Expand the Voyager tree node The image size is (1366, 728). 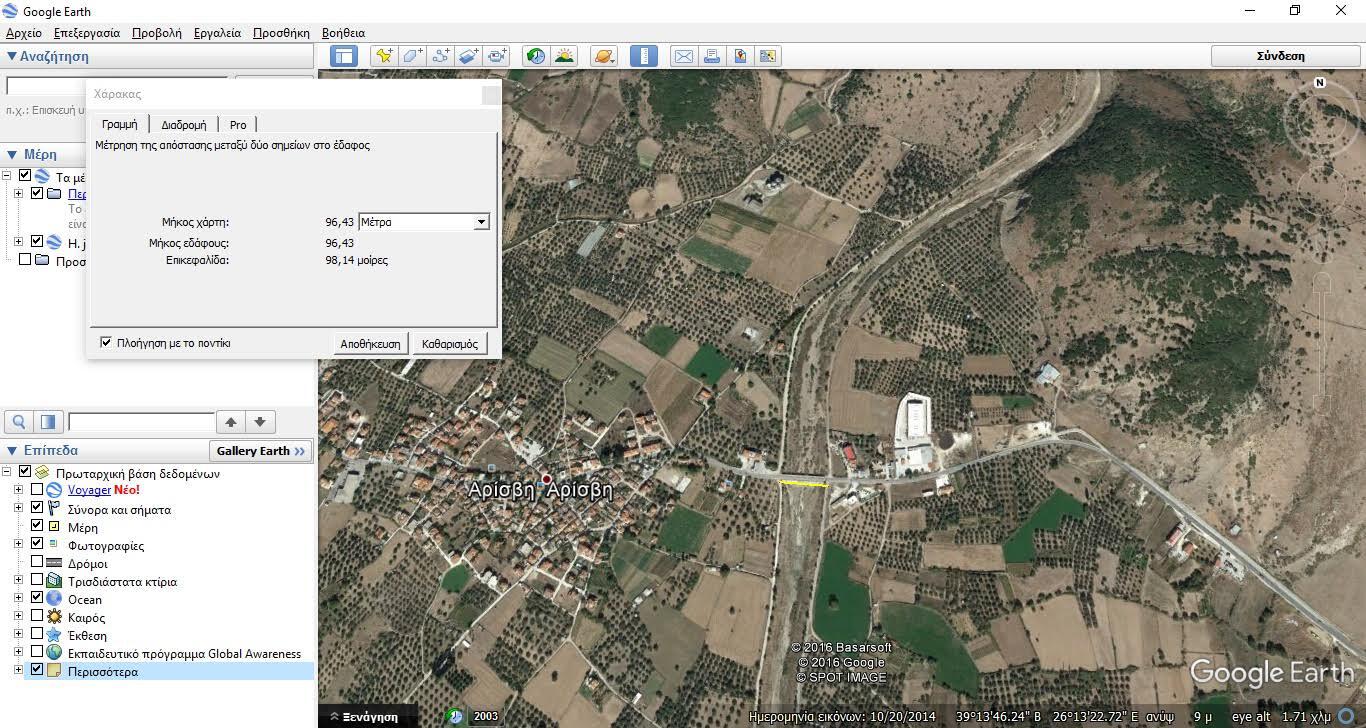pyautogui.click(x=18, y=490)
